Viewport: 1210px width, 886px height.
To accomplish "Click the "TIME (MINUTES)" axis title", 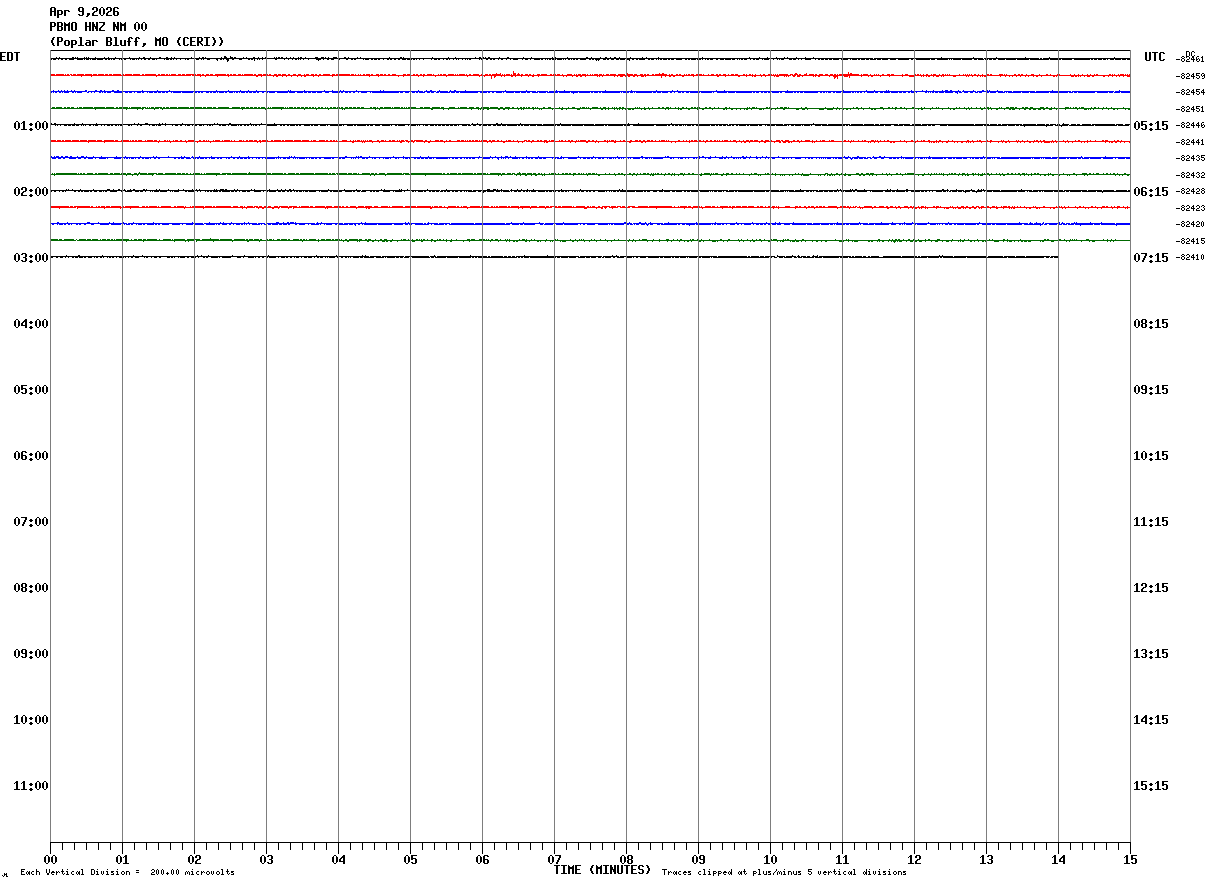I will tap(602, 870).
